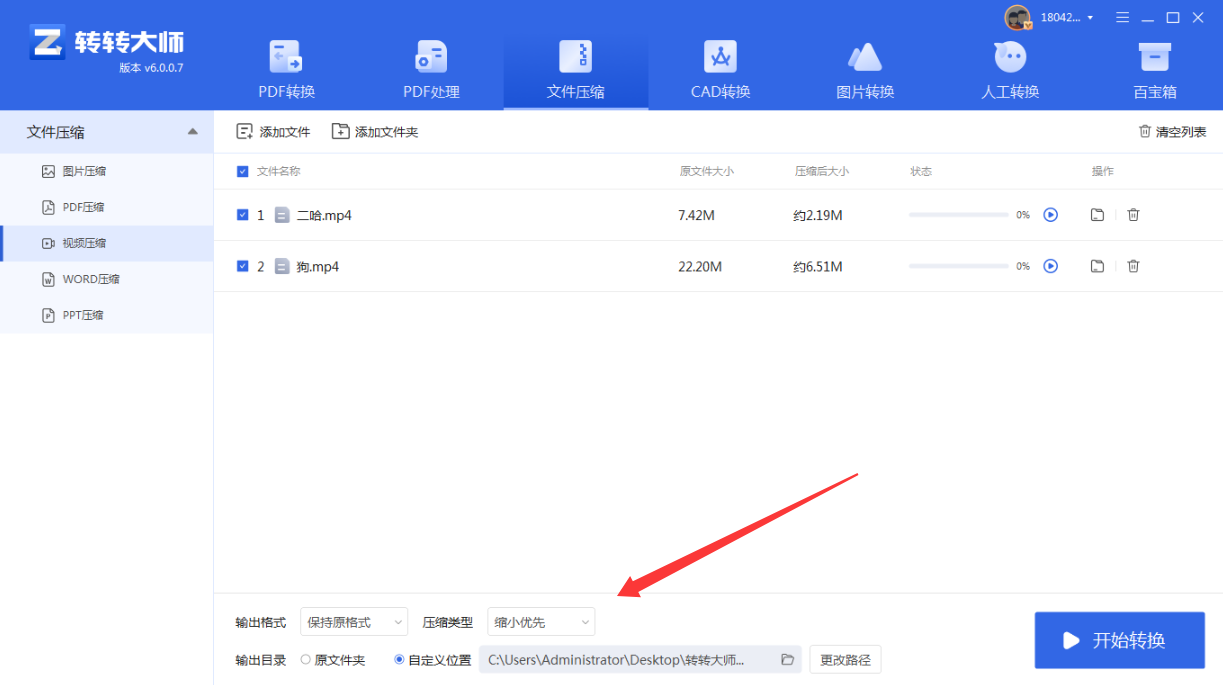Play preview for 二哈.mp4
Screen dimensions: 1223x685
(1050, 214)
